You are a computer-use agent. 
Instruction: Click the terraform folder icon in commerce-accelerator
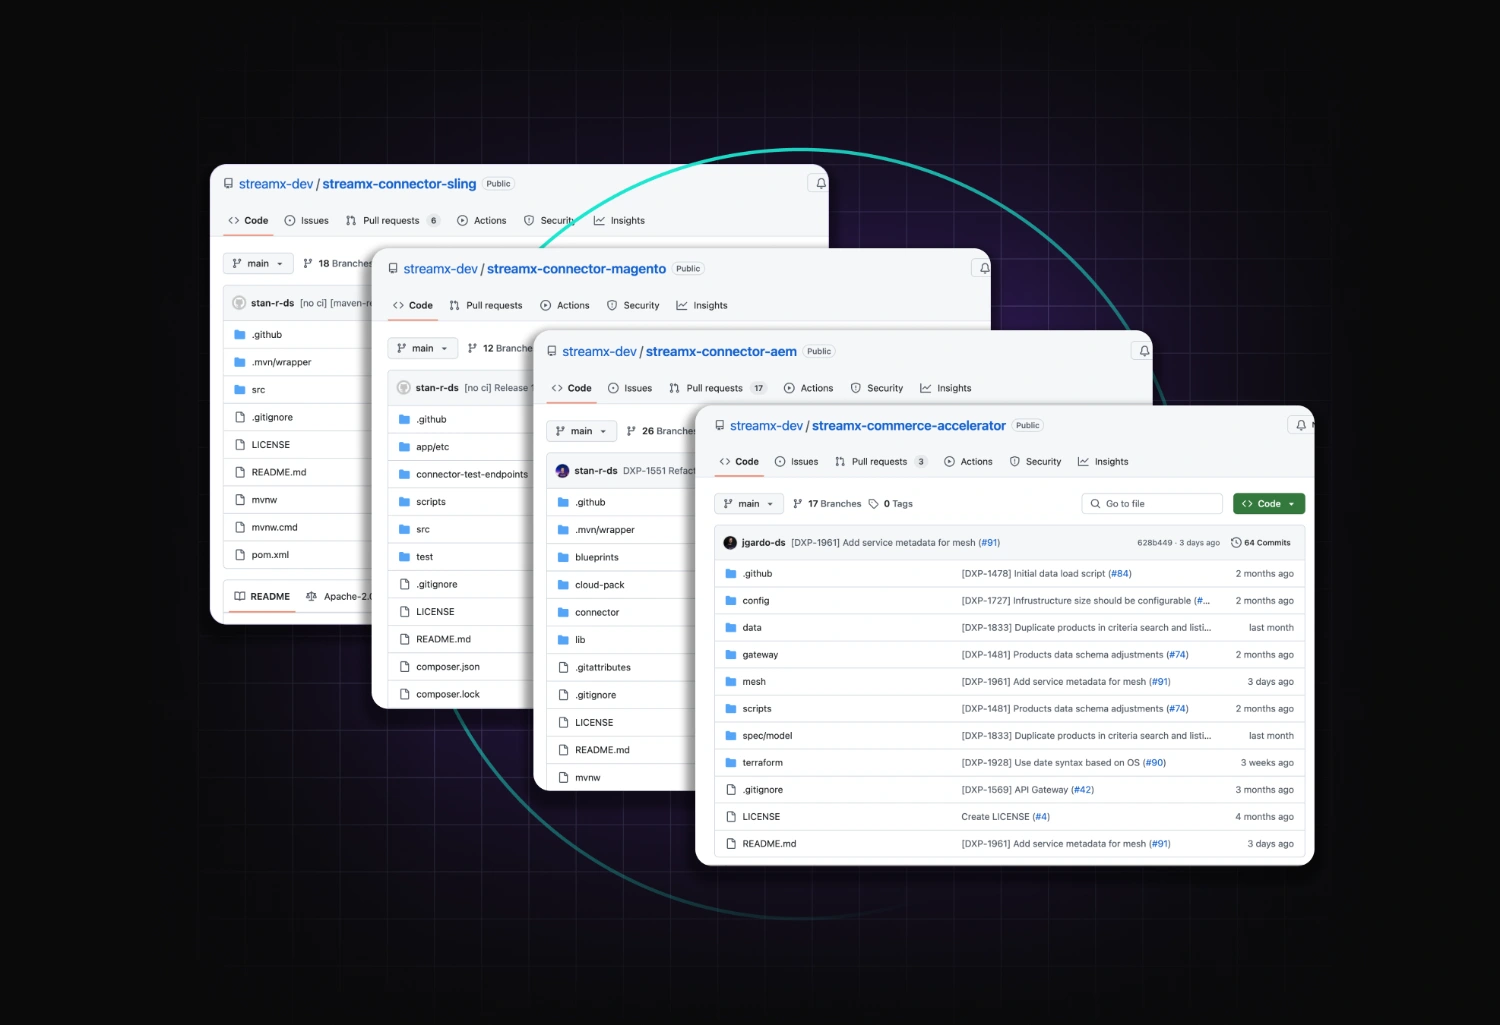[x=731, y=762]
